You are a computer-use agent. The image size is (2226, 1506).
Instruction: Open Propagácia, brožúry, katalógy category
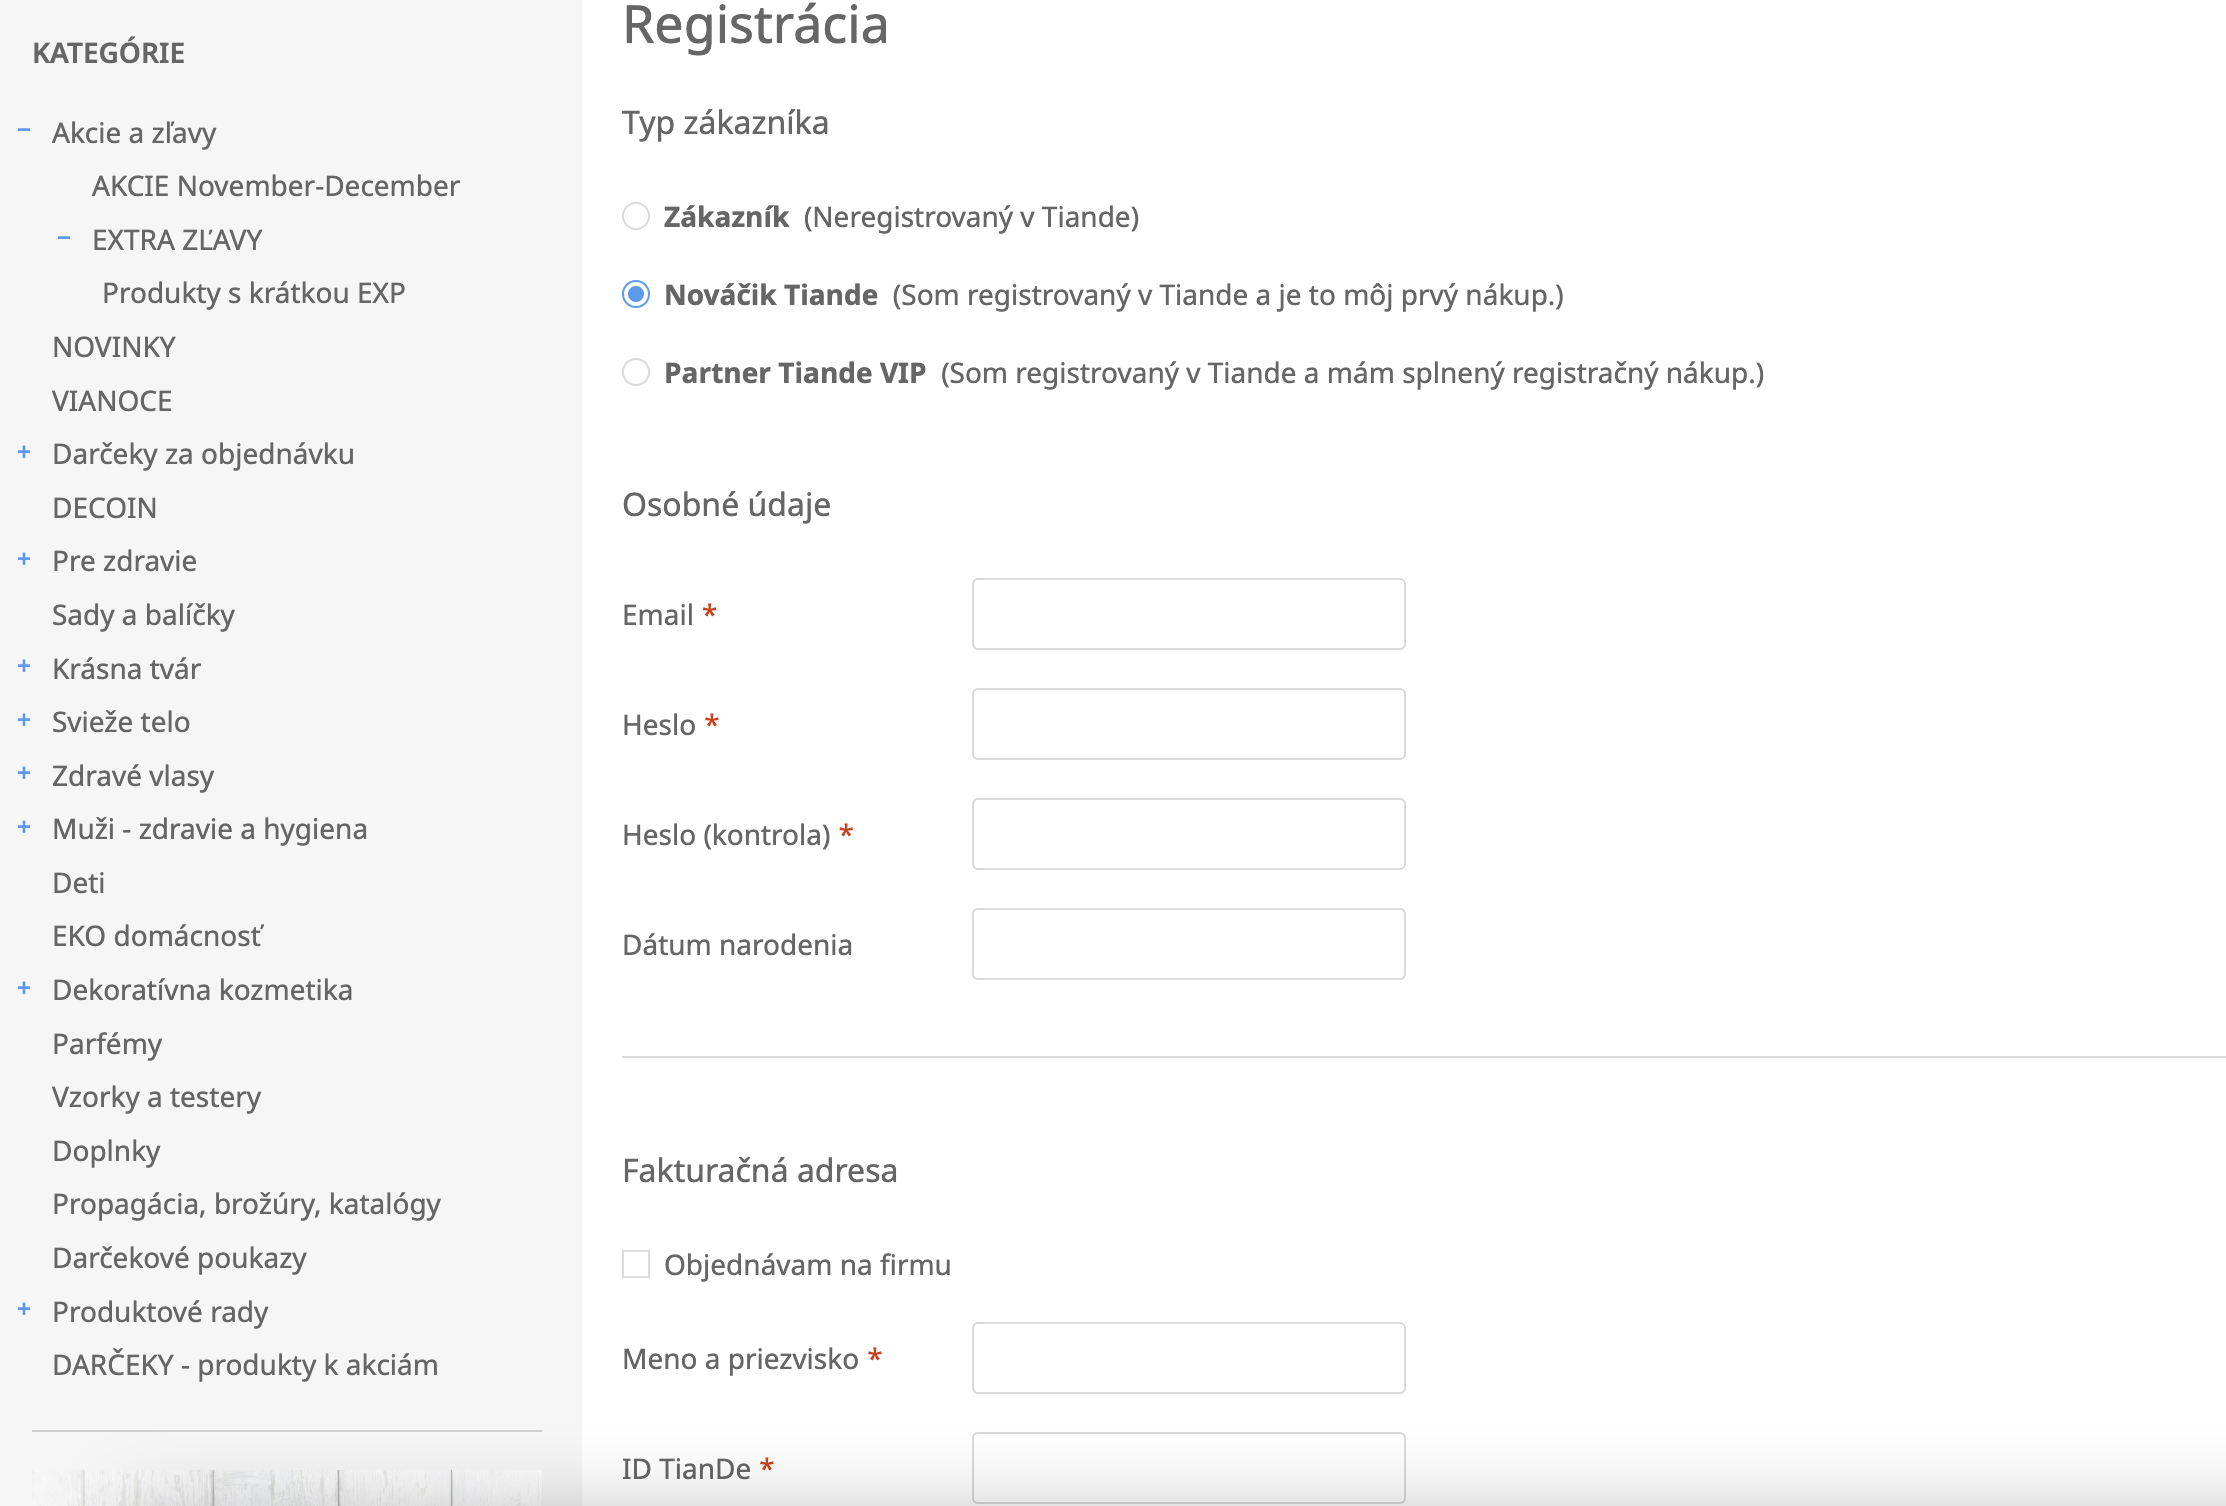tap(246, 1204)
